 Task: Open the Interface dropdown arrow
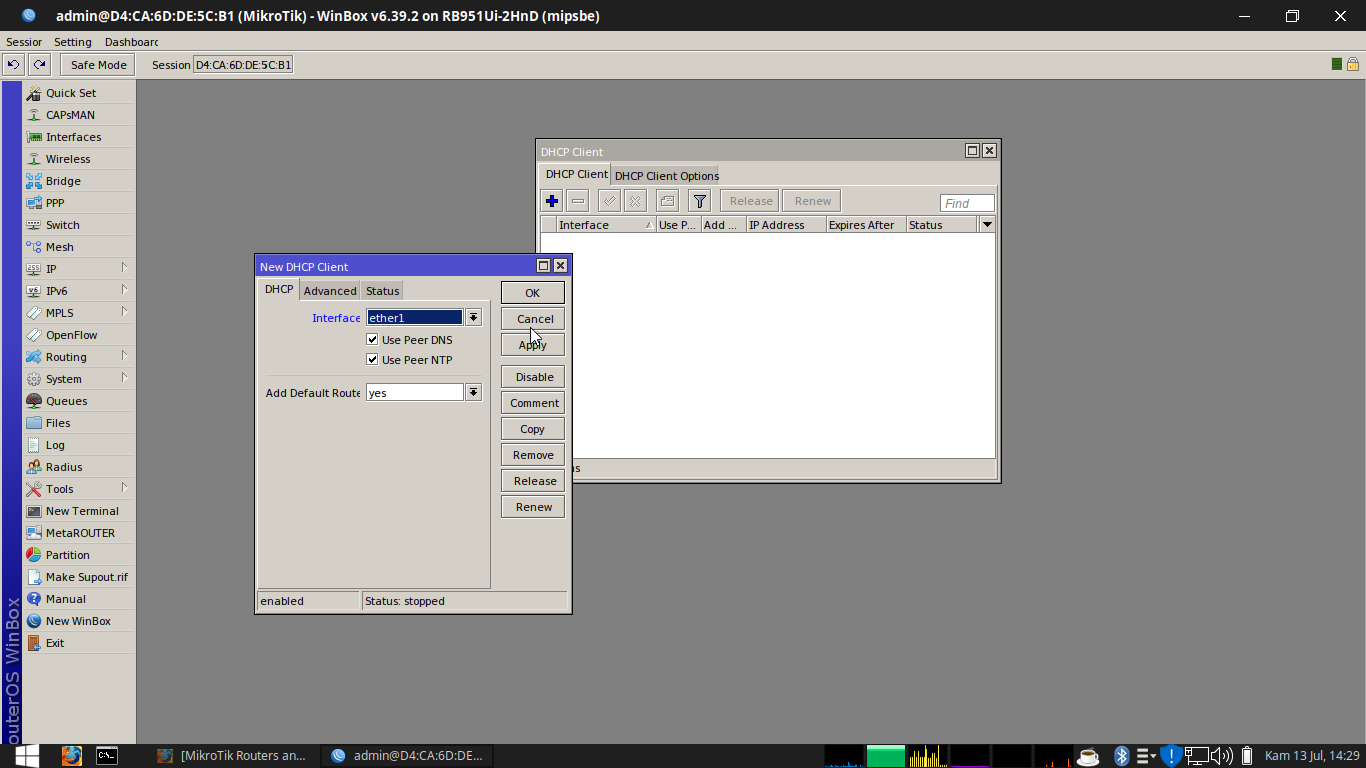tap(474, 318)
